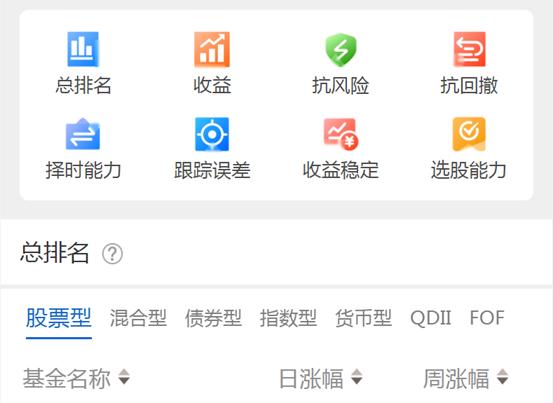Open the 总排名 bar chart icon
Image resolution: width=553 pixels, height=403 pixels.
click(x=83, y=49)
